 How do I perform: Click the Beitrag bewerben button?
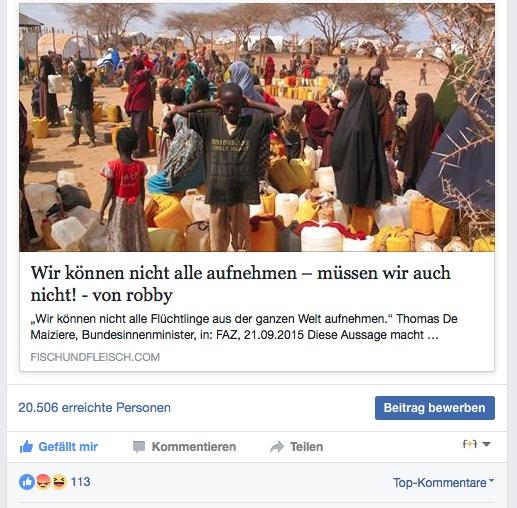(435, 408)
